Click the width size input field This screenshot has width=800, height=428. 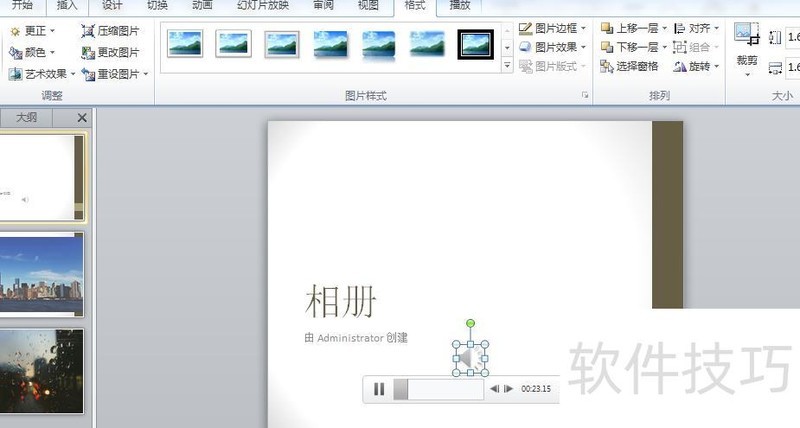(793, 67)
